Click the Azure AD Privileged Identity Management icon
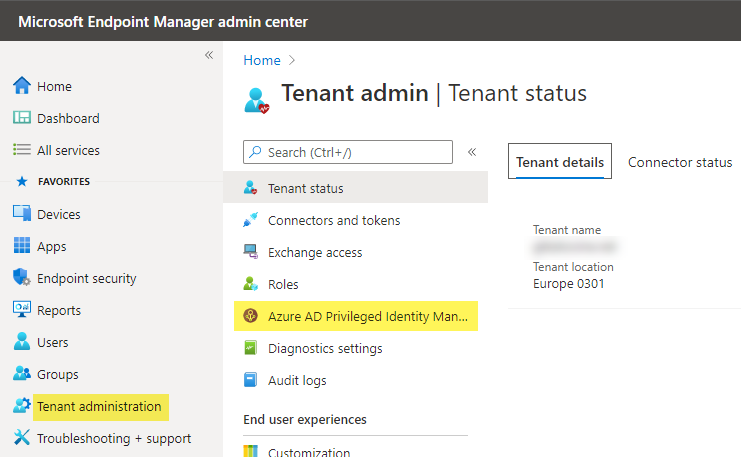Screen dimensions: 741x457 [250, 315]
